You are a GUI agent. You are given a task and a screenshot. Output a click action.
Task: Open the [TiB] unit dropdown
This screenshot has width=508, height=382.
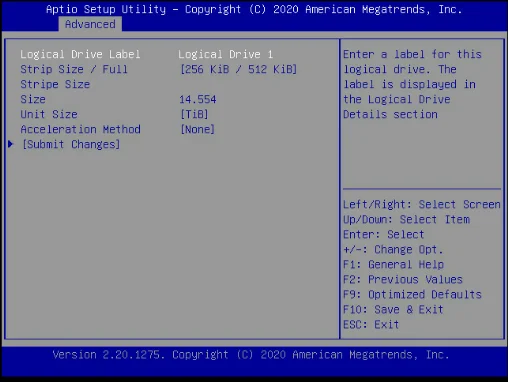[194, 114]
